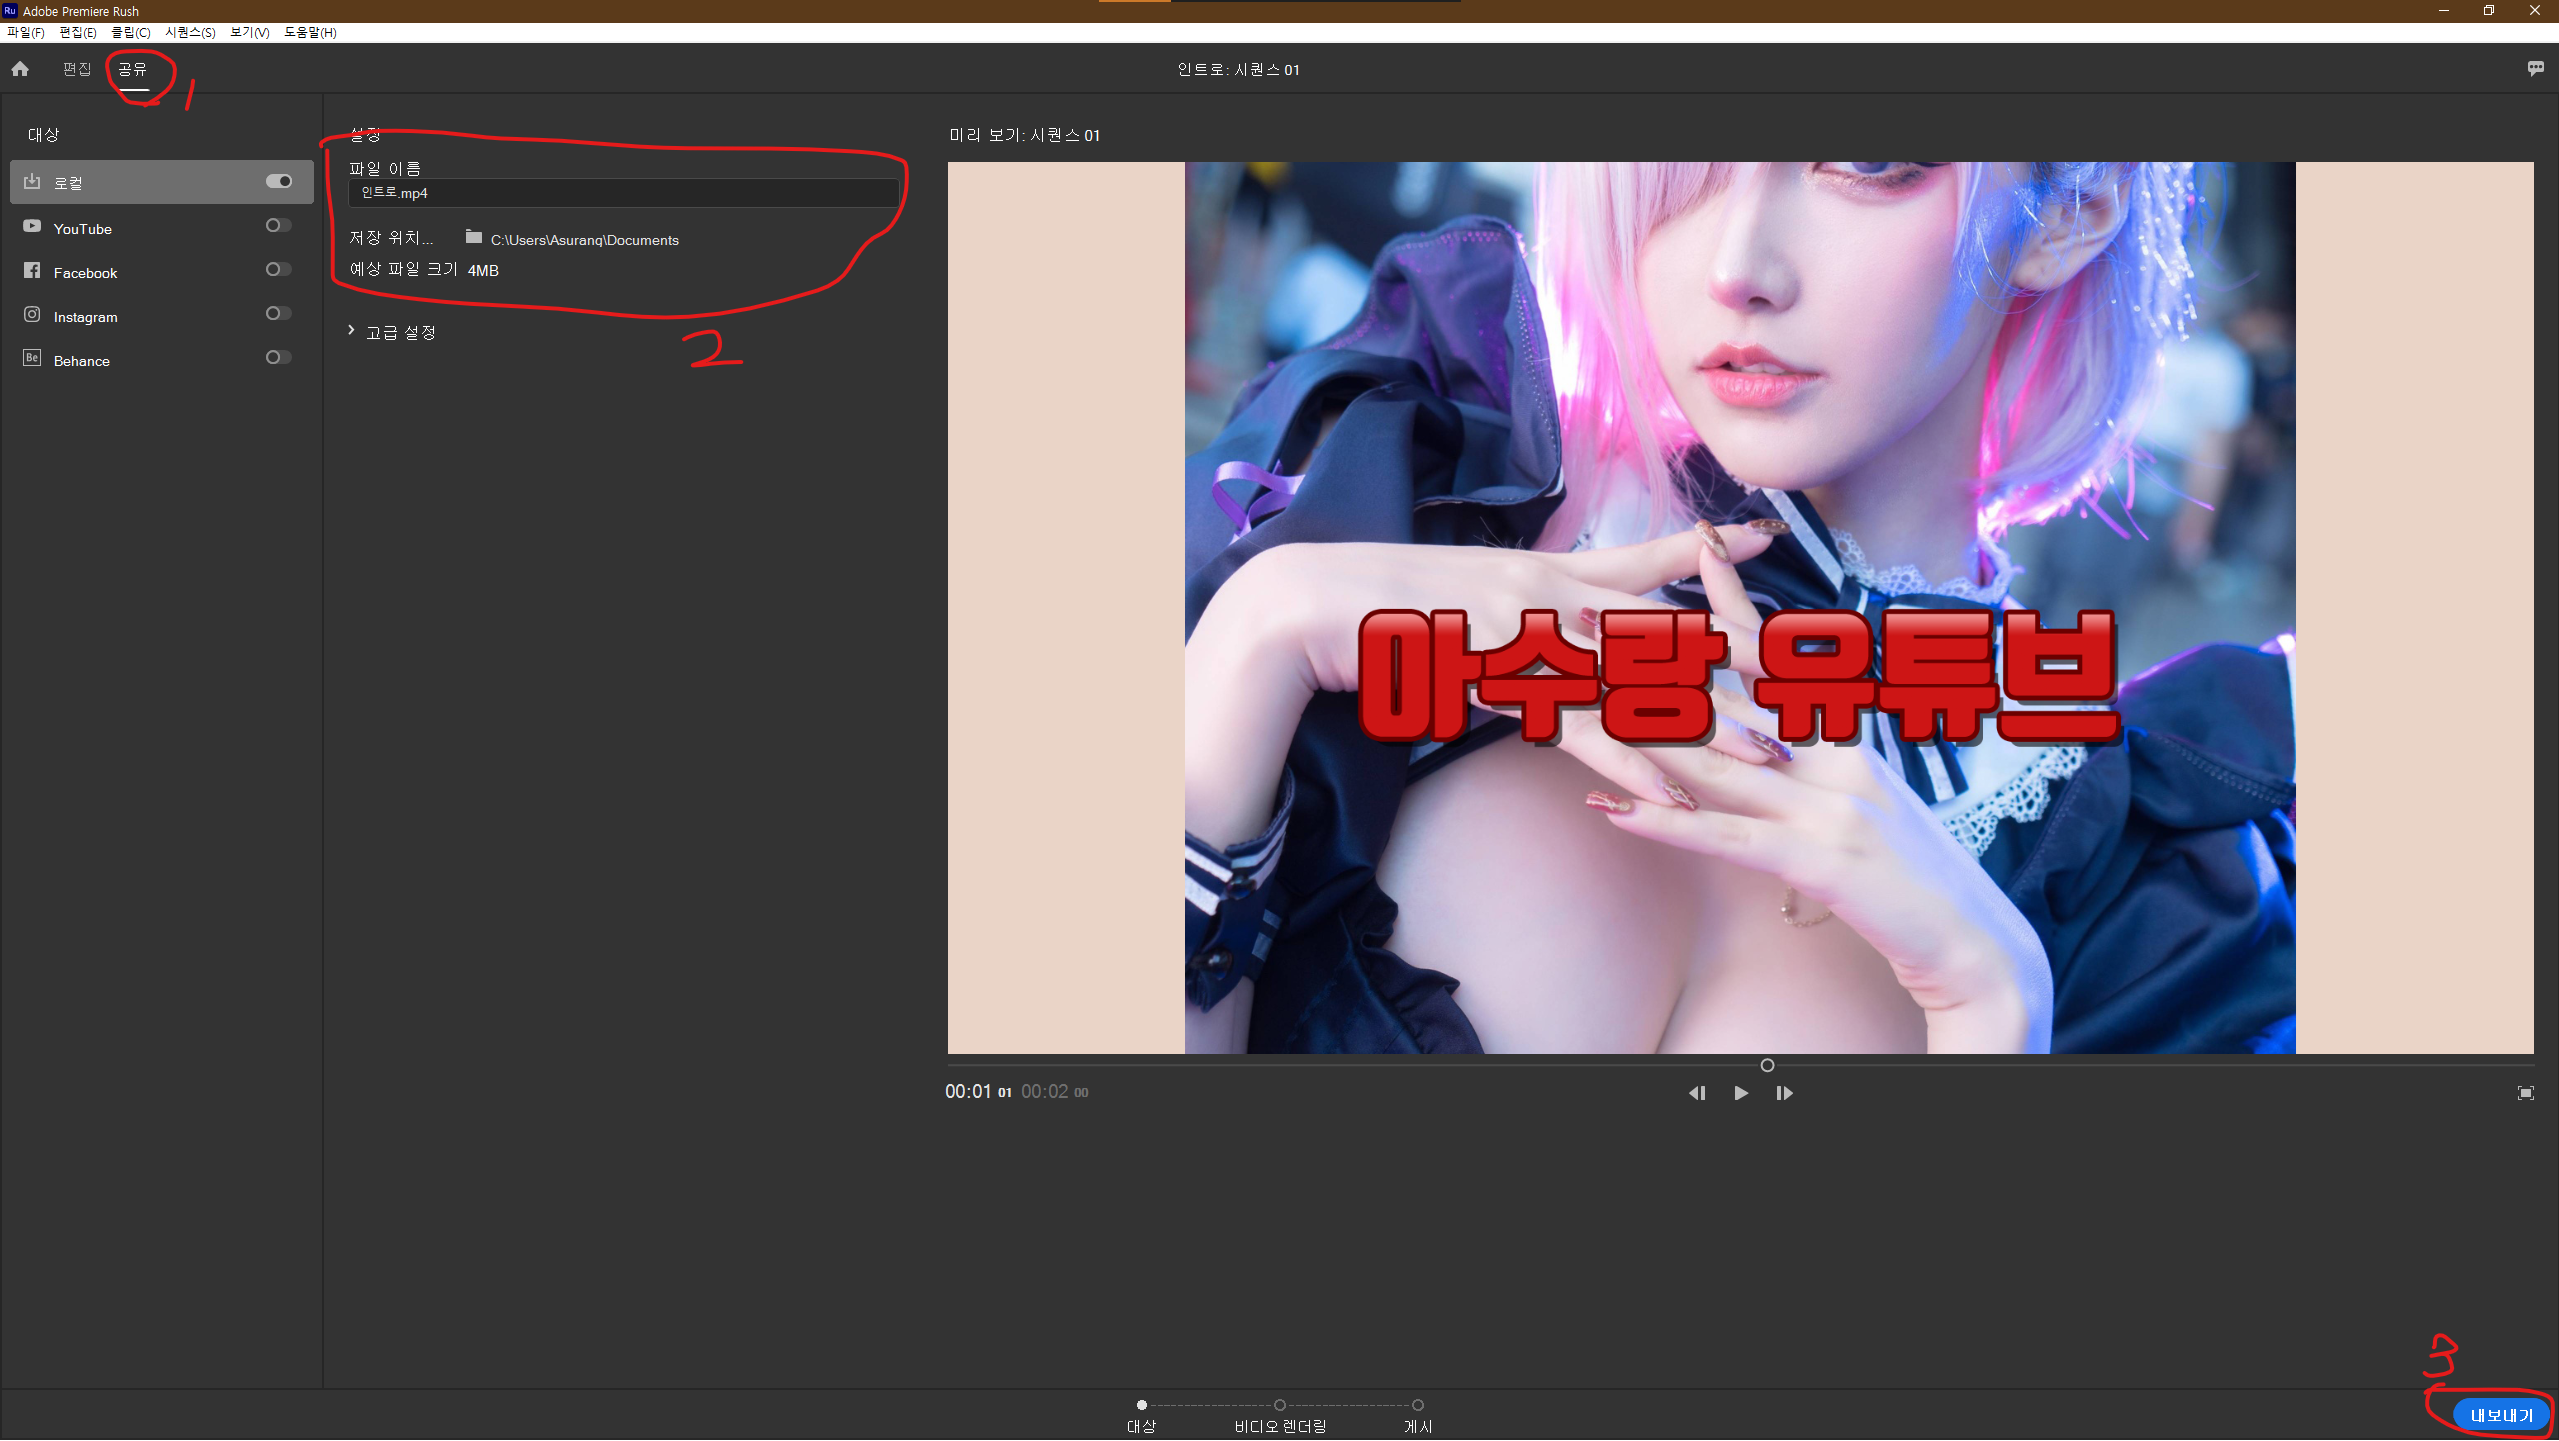Expand the advanced settings (고급 설정) section
This screenshot has height=1441, width=2559.
pyautogui.click(x=392, y=332)
